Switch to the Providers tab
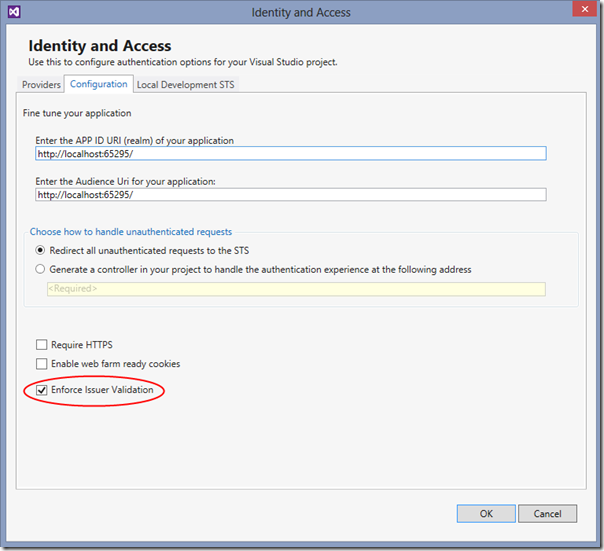This screenshot has width=604, height=551. click(41, 84)
